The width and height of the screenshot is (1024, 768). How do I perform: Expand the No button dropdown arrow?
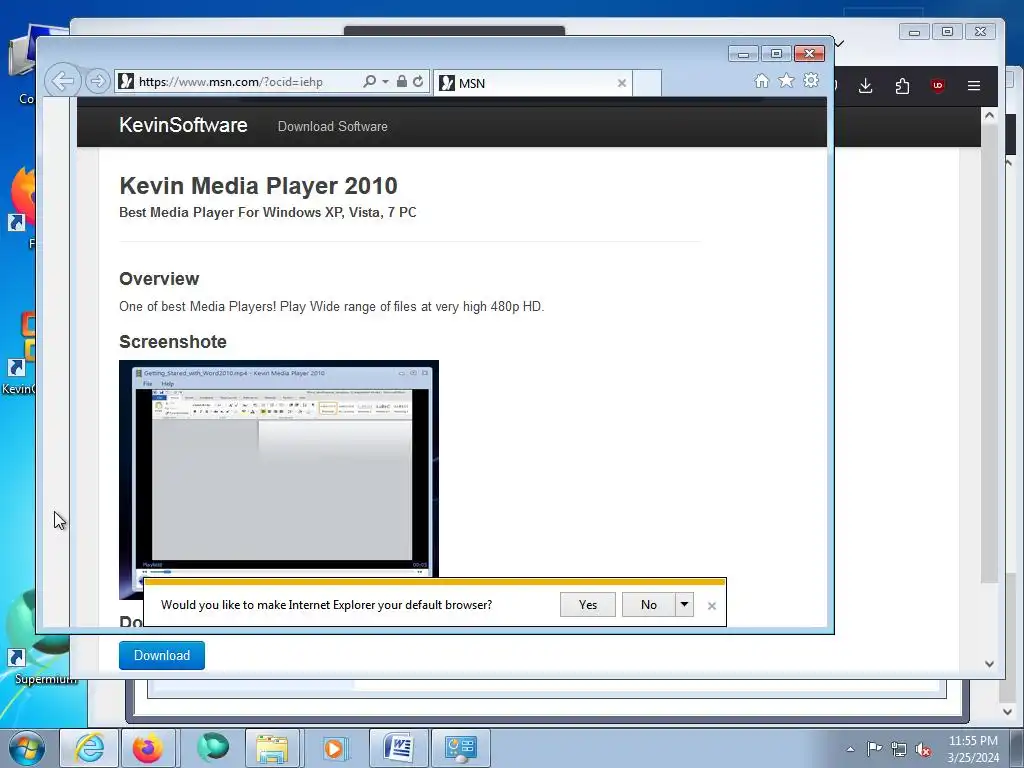pyautogui.click(x=684, y=605)
